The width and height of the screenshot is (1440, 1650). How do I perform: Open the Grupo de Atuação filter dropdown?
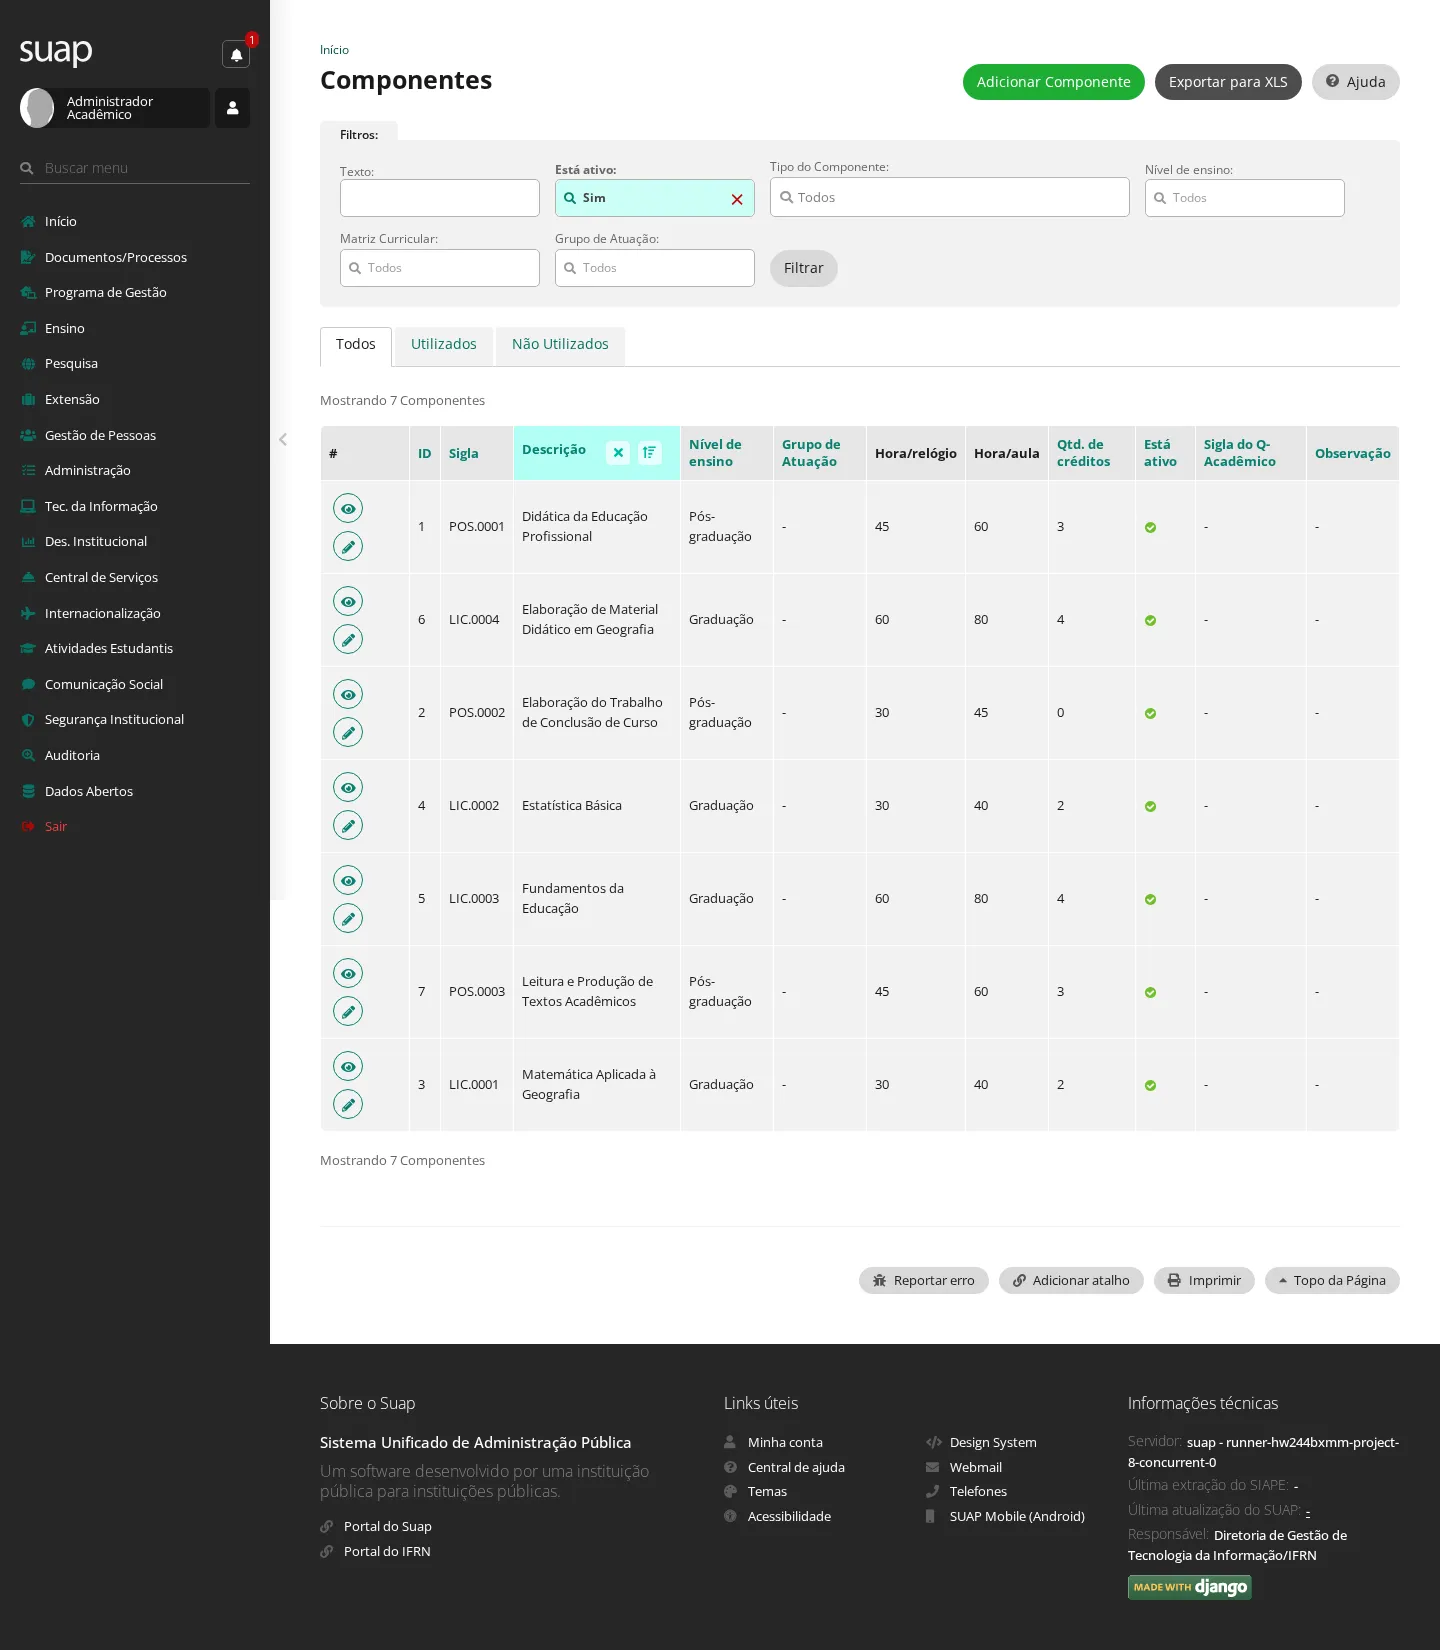pyautogui.click(x=655, y=268)
